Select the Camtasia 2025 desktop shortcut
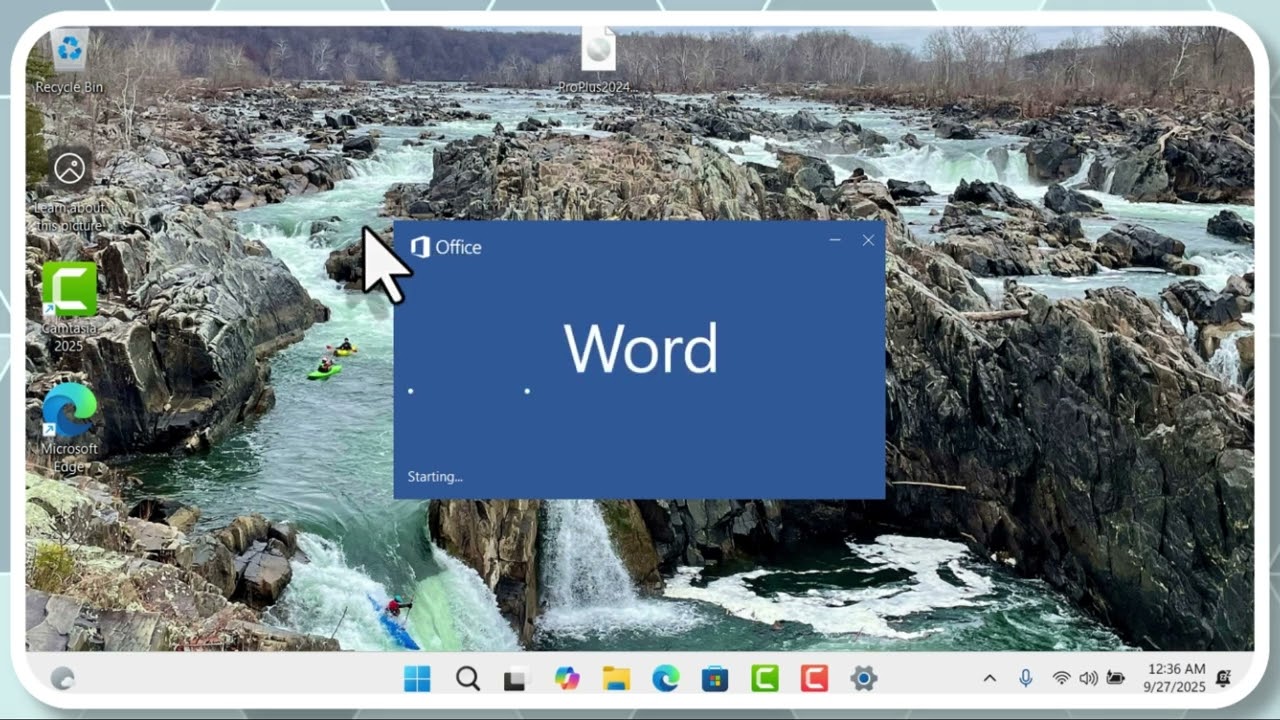Viewport: 1280px width, 720px height. (69, 306)
